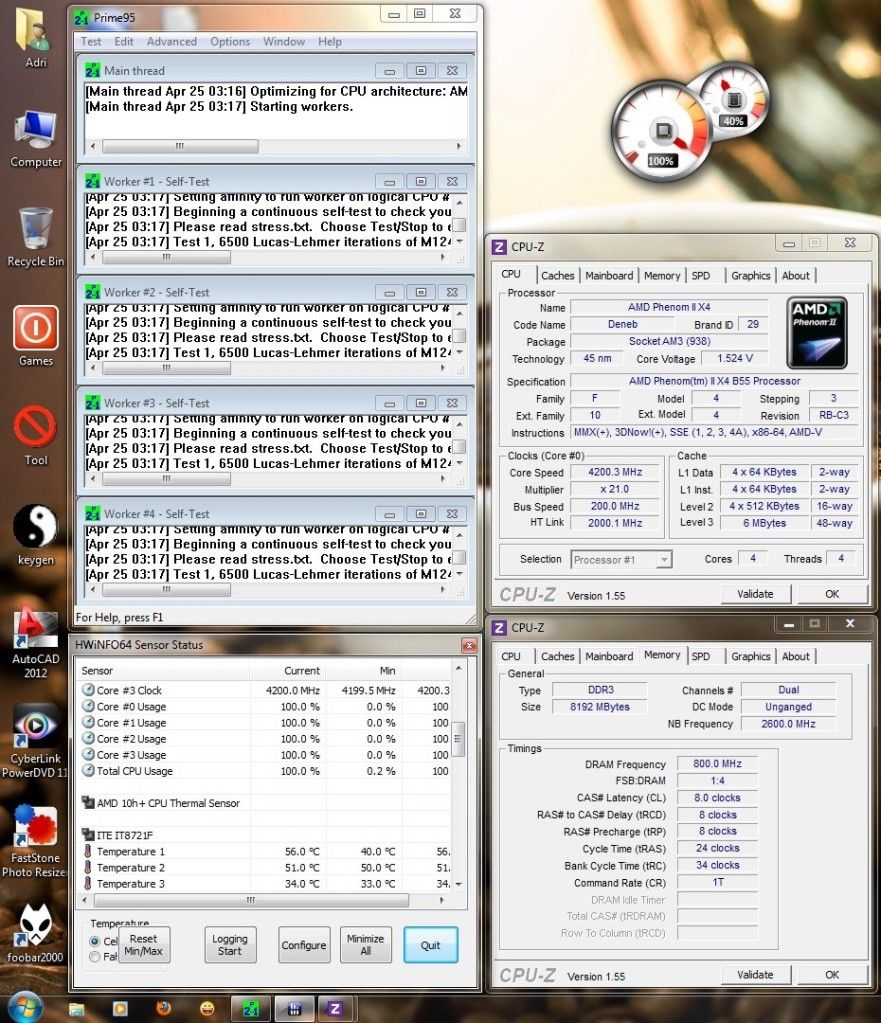Click the Worker #1 window icon

click(93, 181)
